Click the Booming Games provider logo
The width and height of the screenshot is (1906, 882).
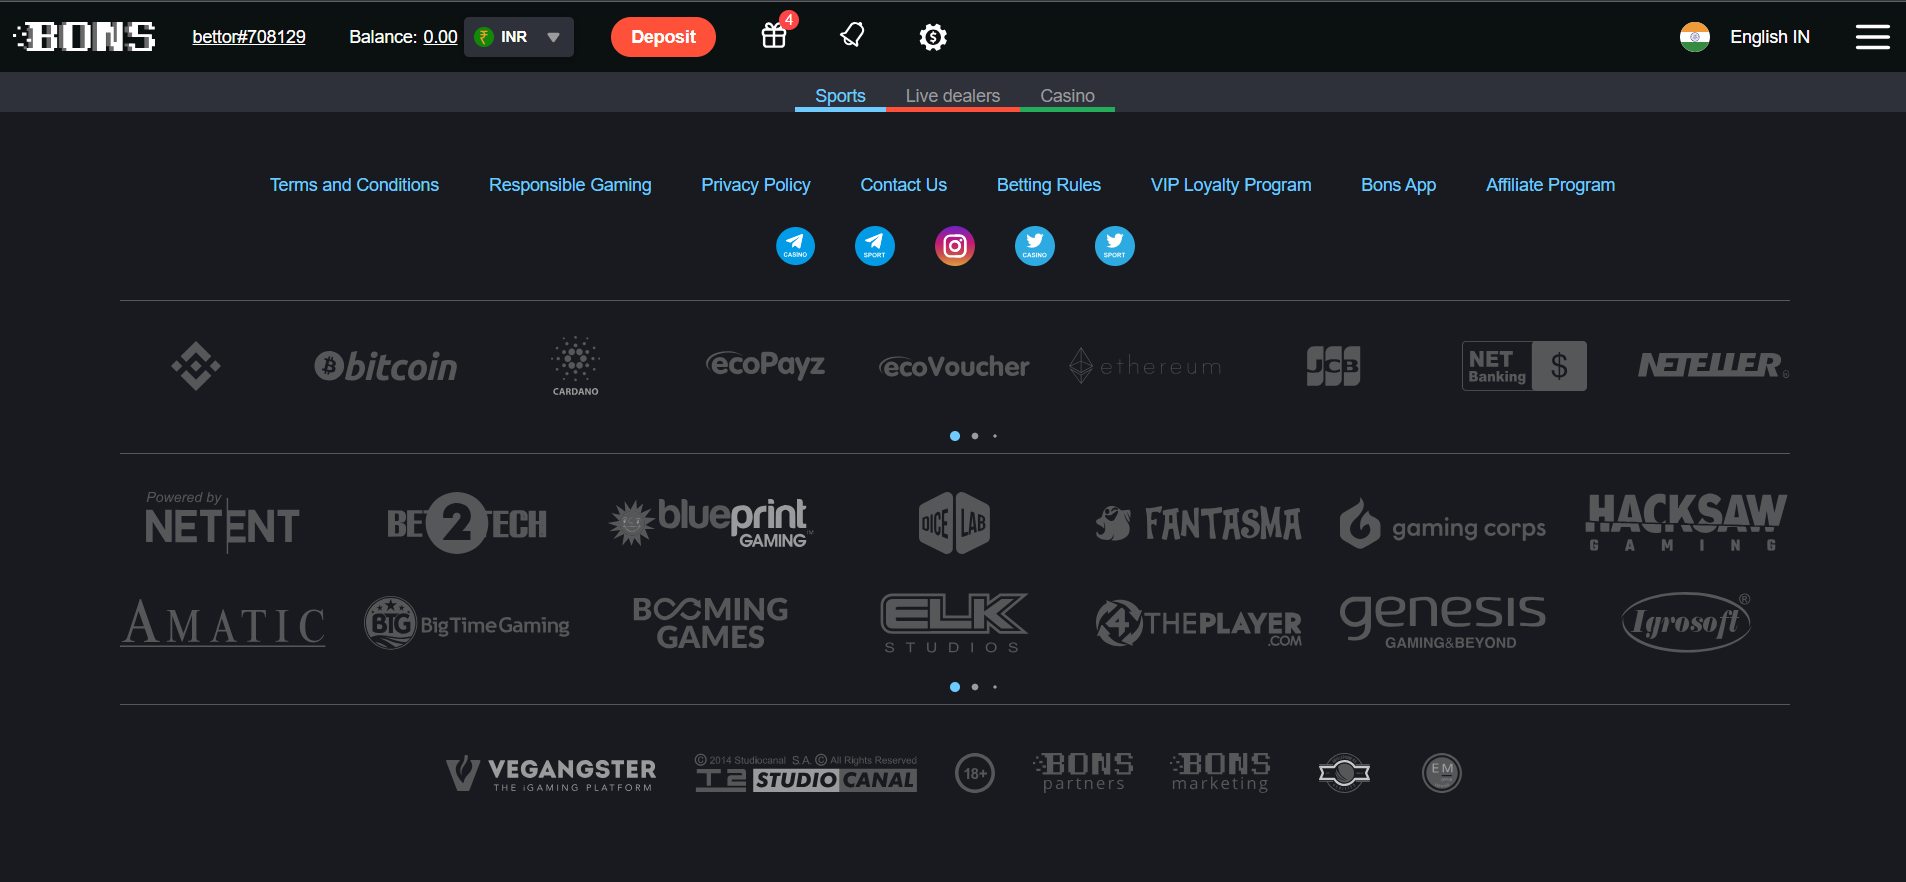710,623
